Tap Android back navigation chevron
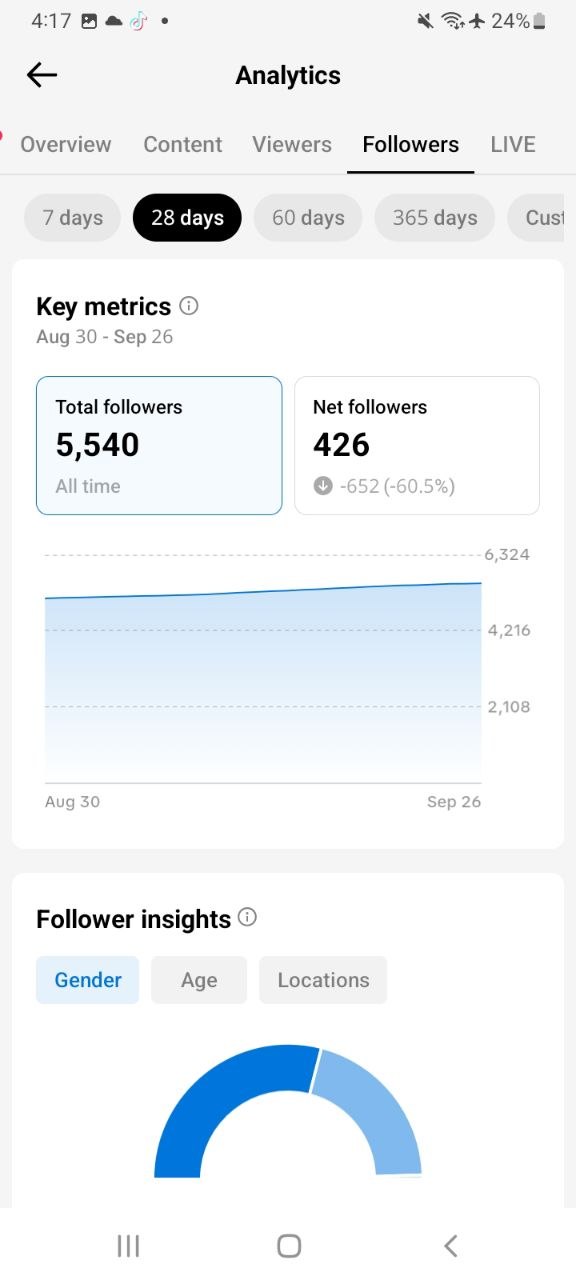The image size is (576, 1280). click(x=450, y=1245)
